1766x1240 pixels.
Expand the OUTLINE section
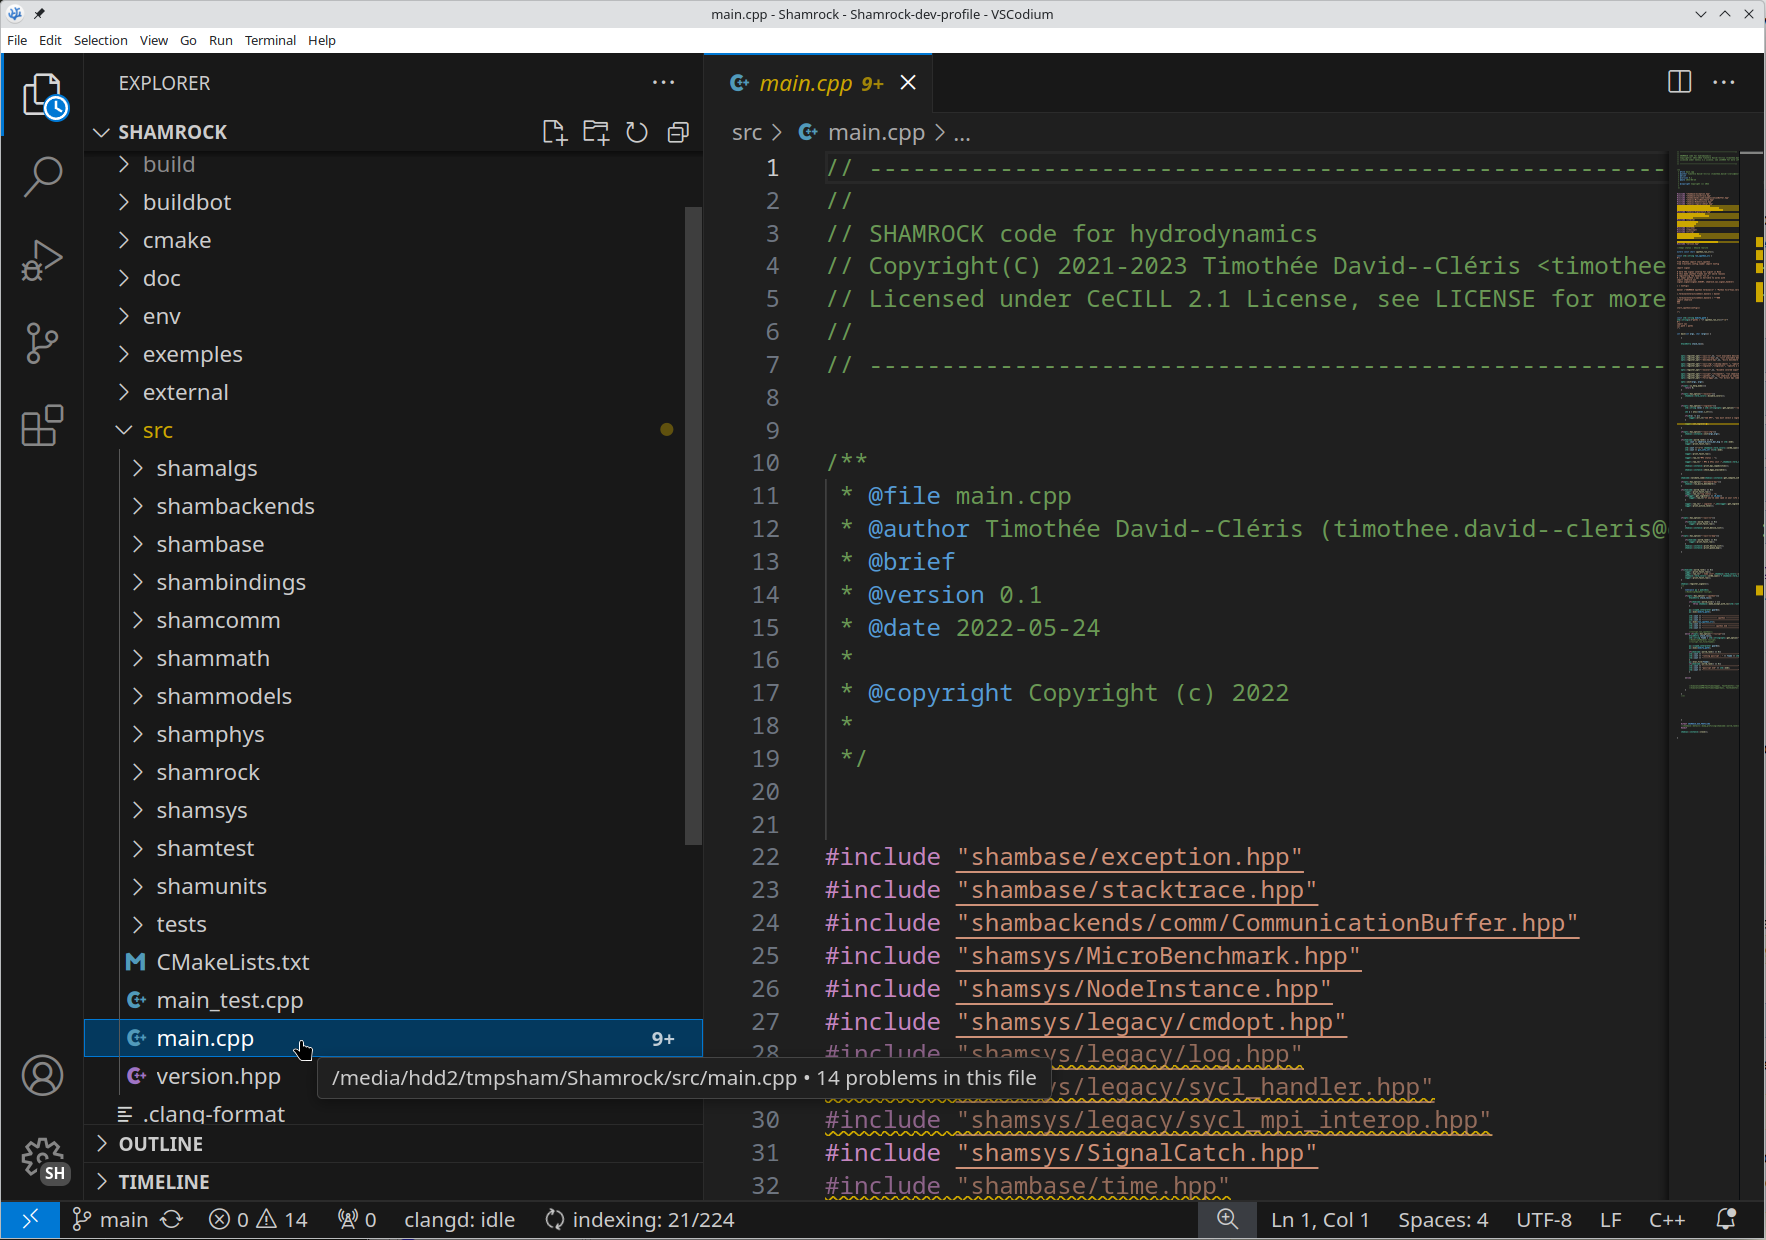click(394, 1144)
